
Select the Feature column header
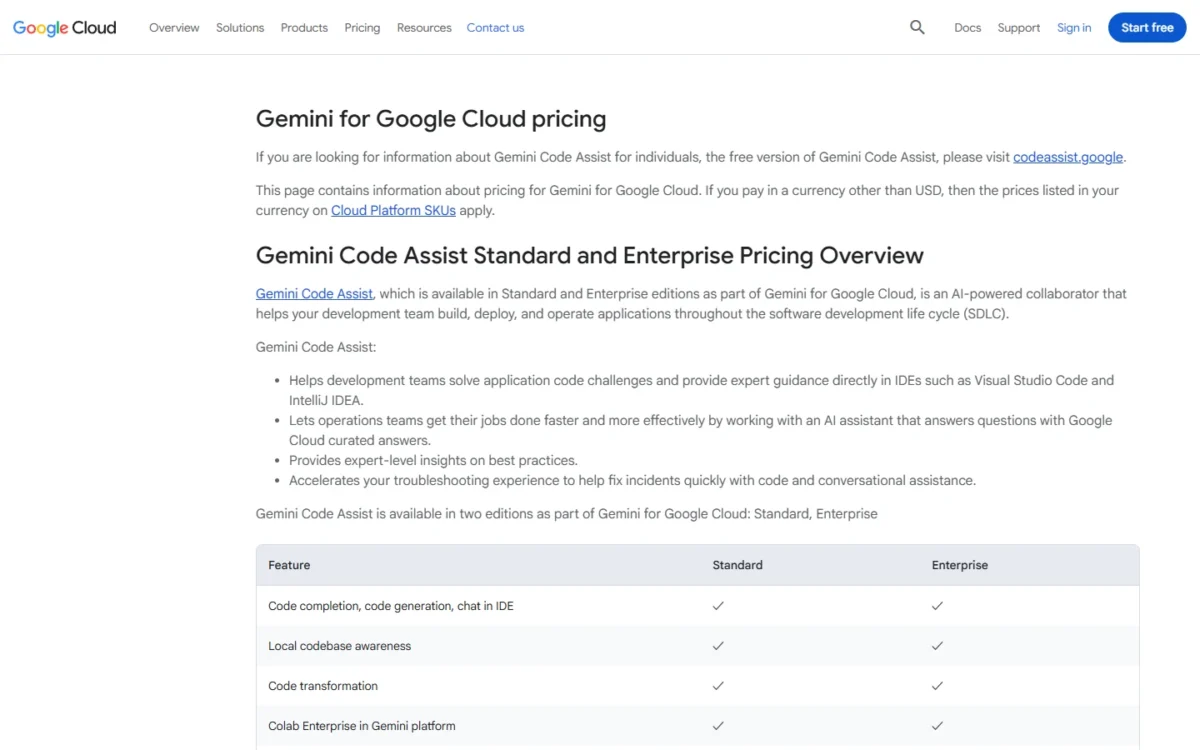[289, 565]
